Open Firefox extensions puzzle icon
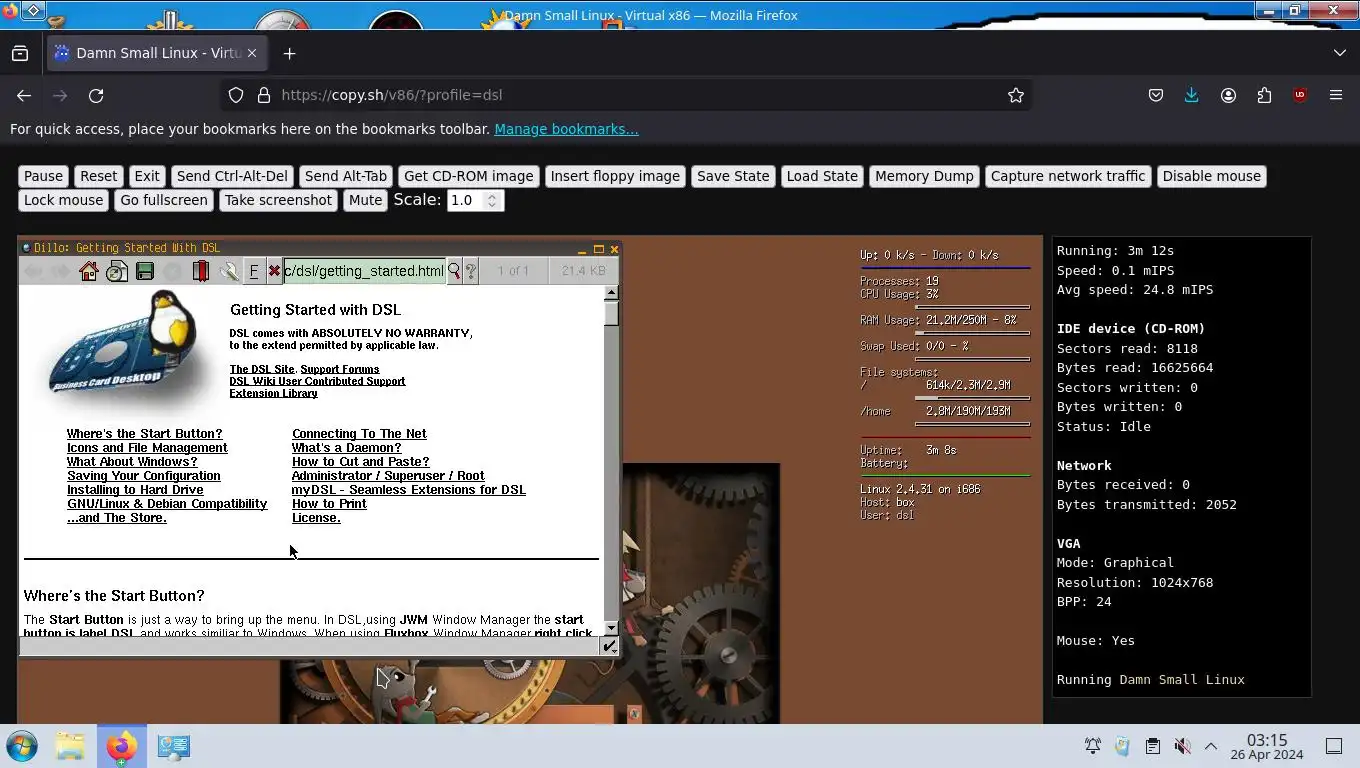The image size is (1360, 768). coord(1264,95)
